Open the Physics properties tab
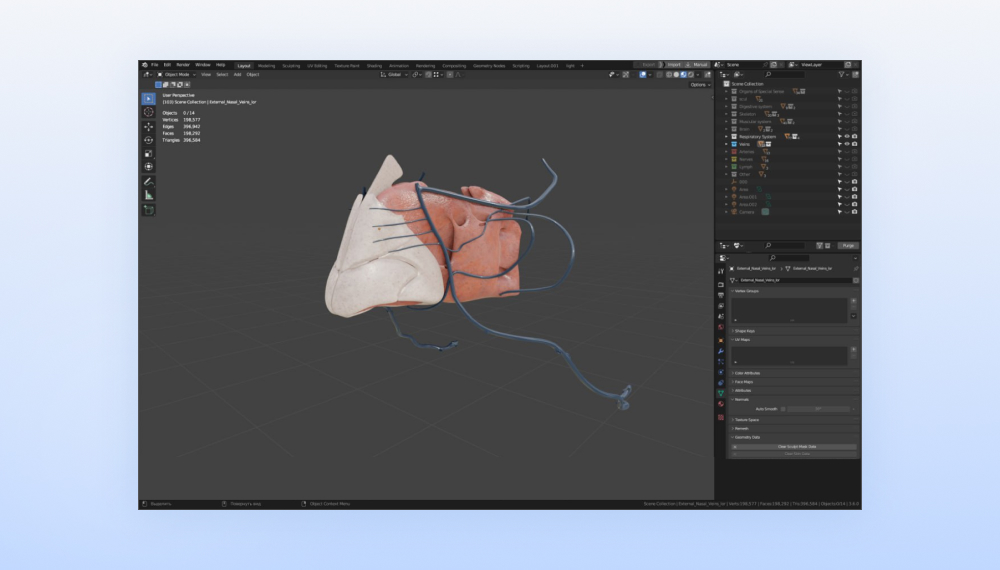 pyautogui.click(x=721, y=372)
